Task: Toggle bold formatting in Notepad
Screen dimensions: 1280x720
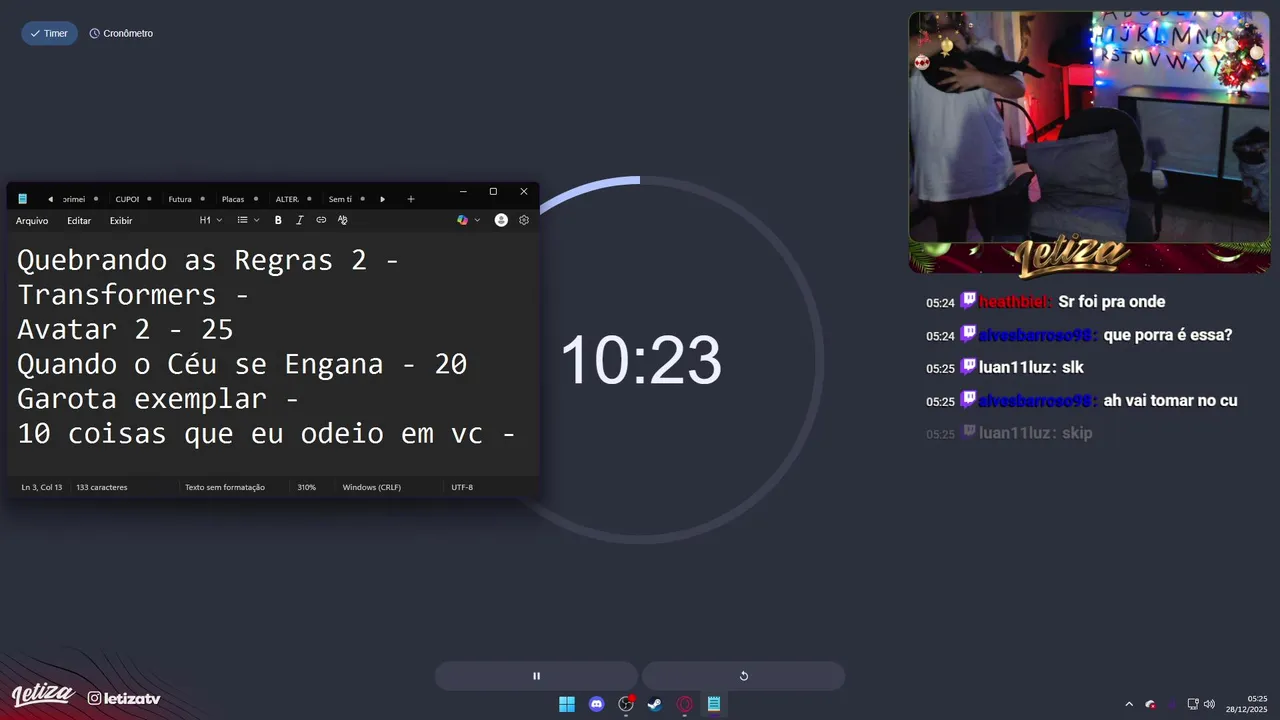Action: click(x=278, y=220)
